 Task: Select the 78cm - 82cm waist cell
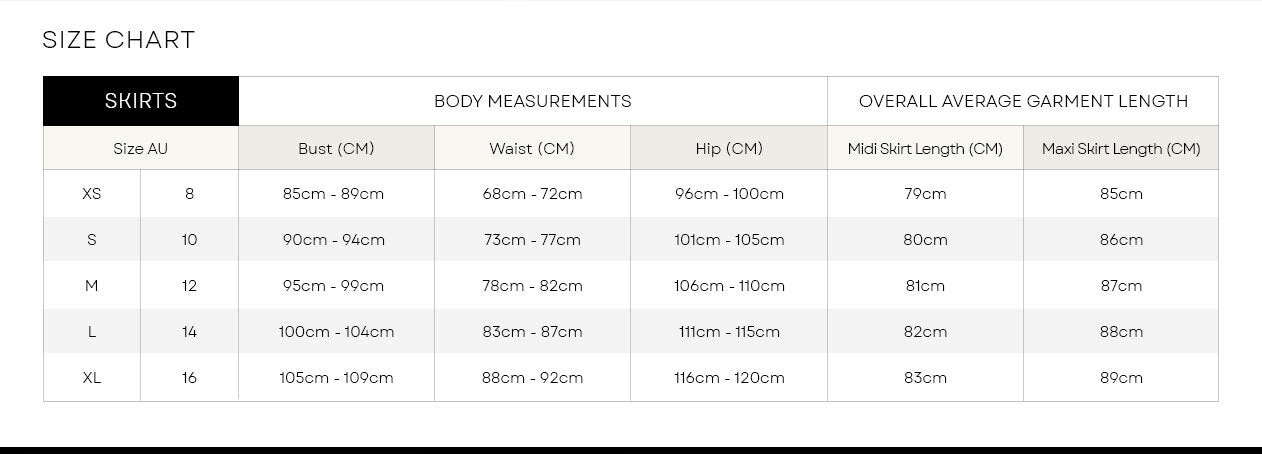(532, 286)
